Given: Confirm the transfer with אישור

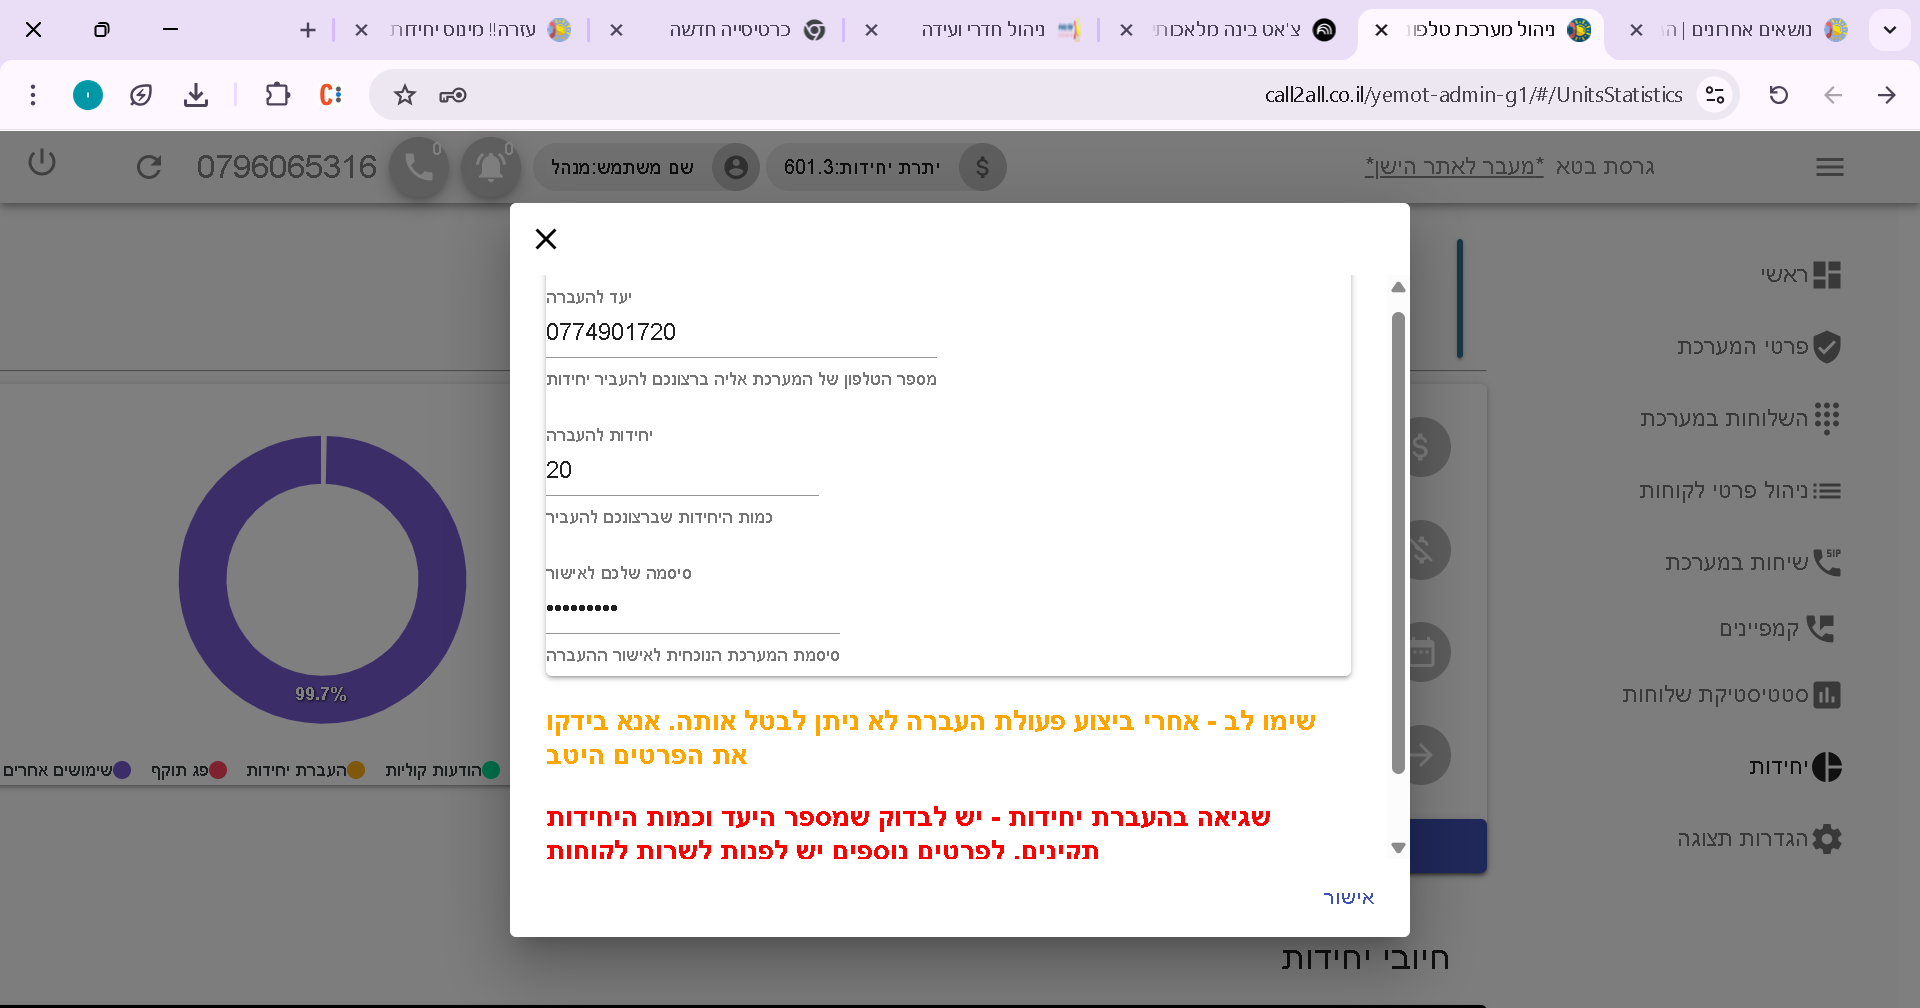Looking at the screenshot, I should (1348, 897).
